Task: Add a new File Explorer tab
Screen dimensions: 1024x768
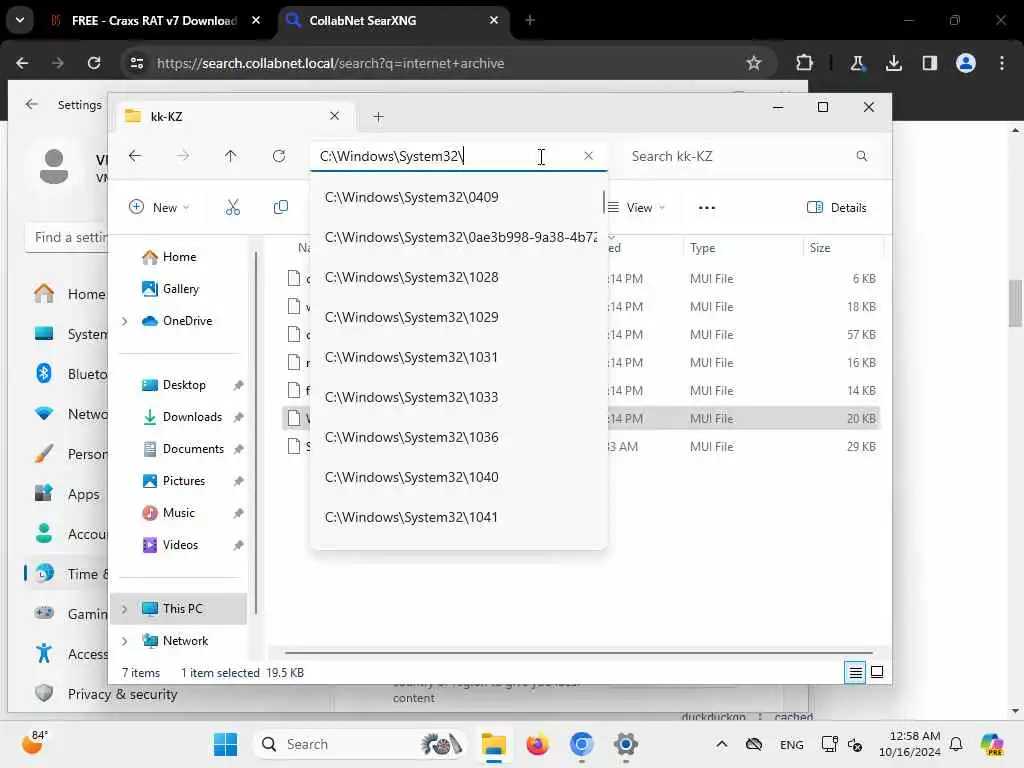Action: coord(378,116)
